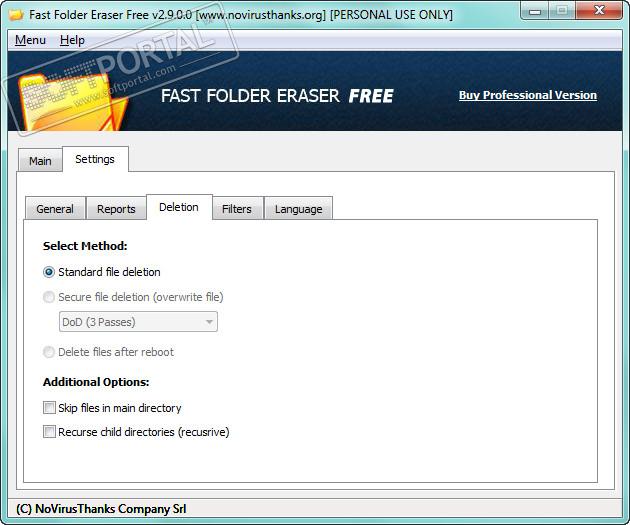Close the Fast Folder Eraser window
The width and height of the screenshot is (630, 525).
click(599, 10)
